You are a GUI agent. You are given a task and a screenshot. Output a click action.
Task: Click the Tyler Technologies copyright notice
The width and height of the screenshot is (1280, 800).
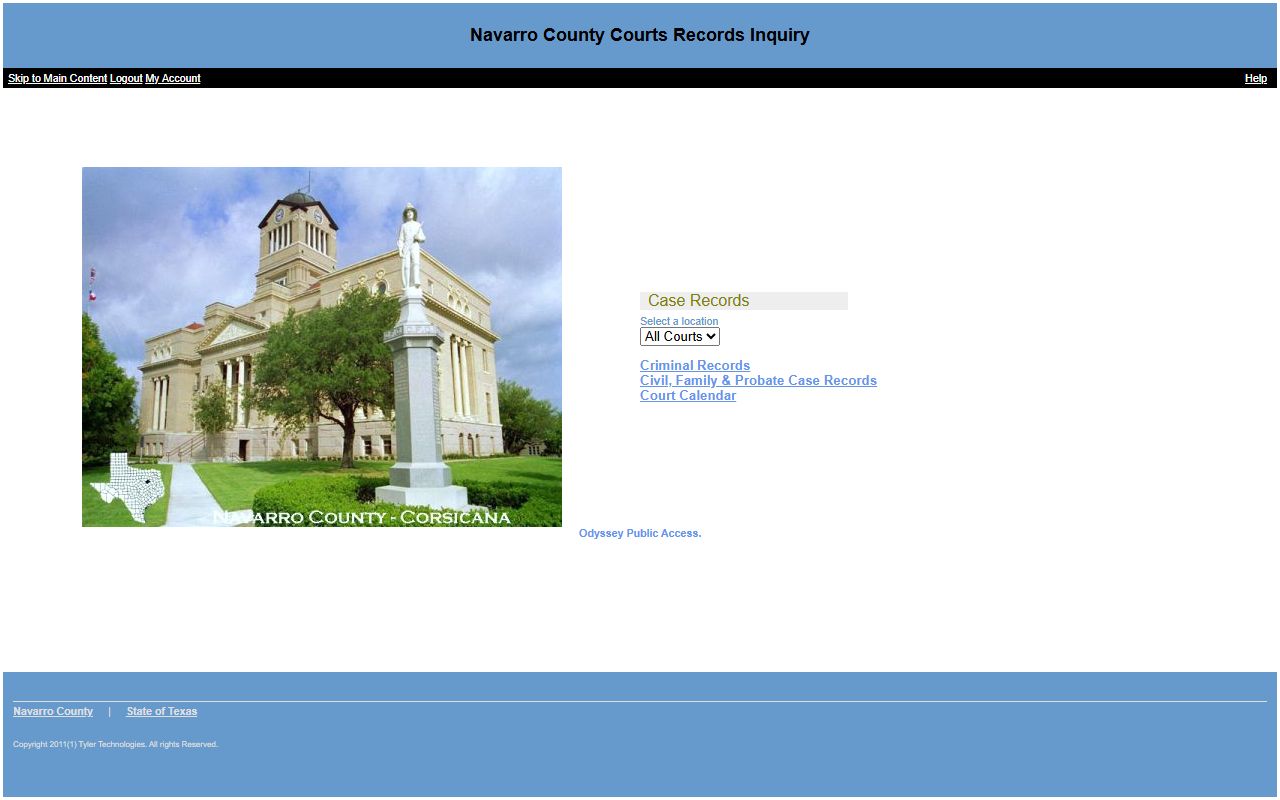(x=115, y=745)
